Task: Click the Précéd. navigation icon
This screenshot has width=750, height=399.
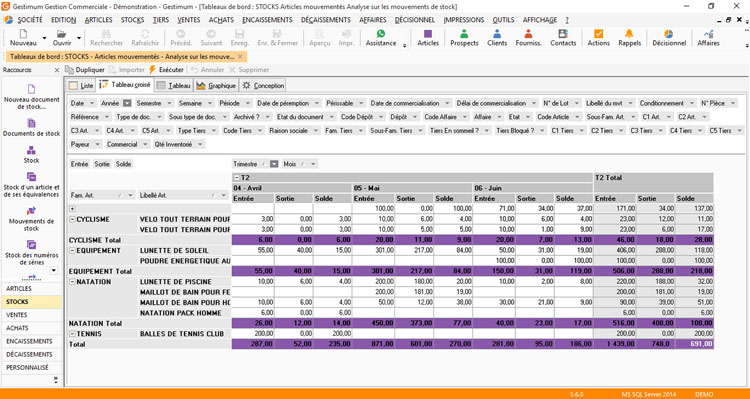Action: 181,34
